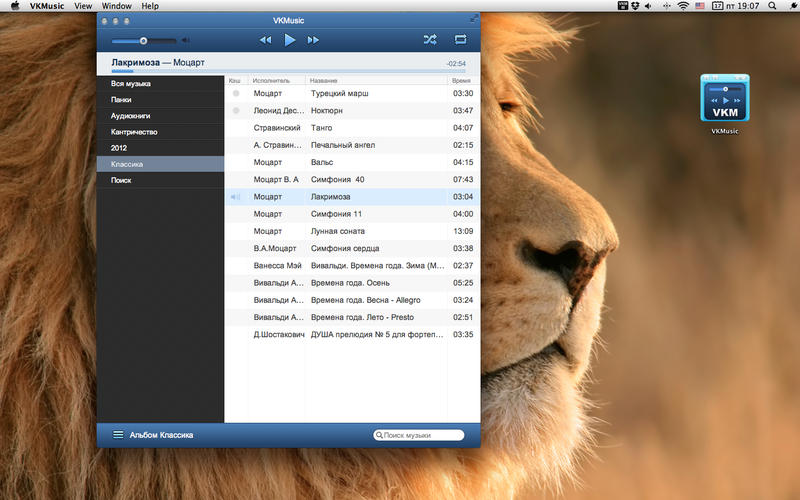Open the Window menu in the menu bar
Screen dimensions: 800x500
116,6
